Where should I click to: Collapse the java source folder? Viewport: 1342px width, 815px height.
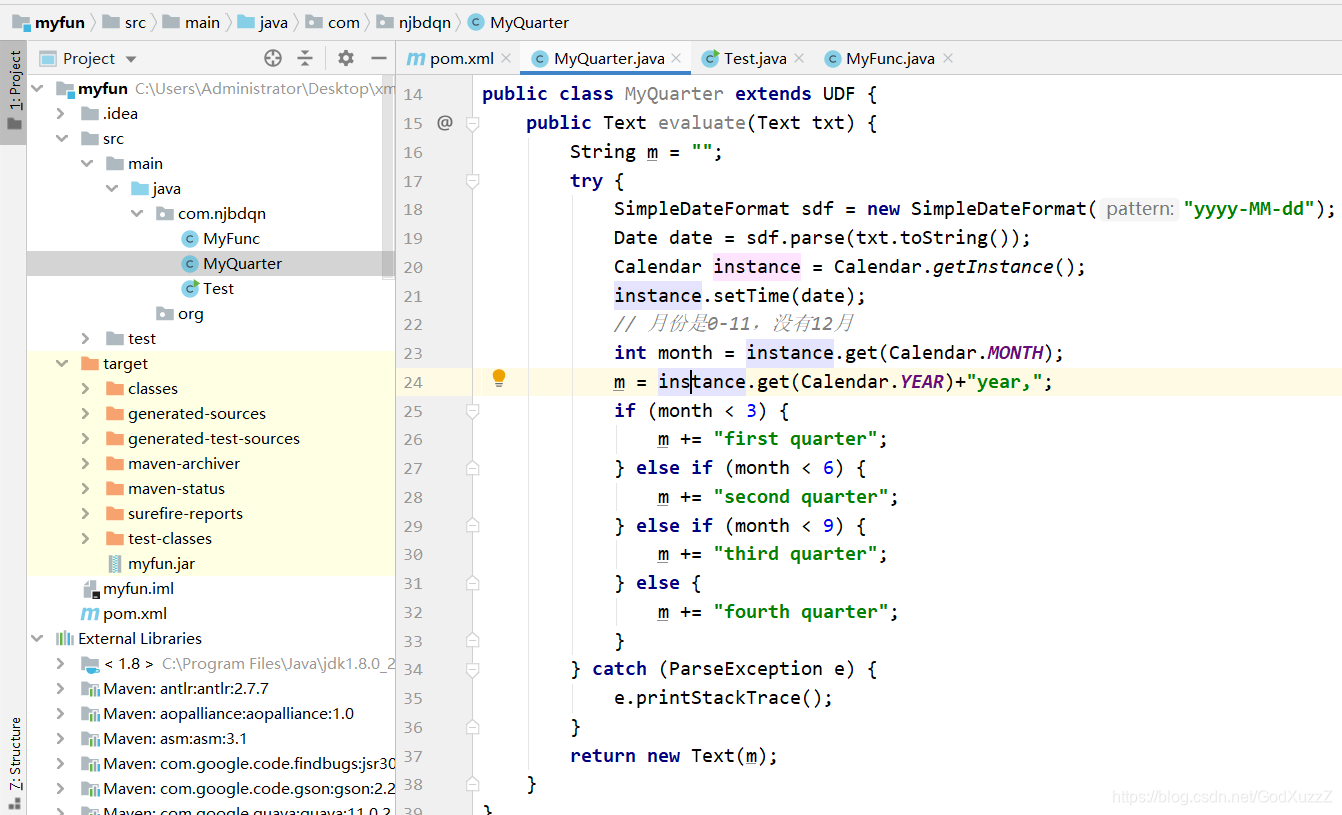click(112, 188)
